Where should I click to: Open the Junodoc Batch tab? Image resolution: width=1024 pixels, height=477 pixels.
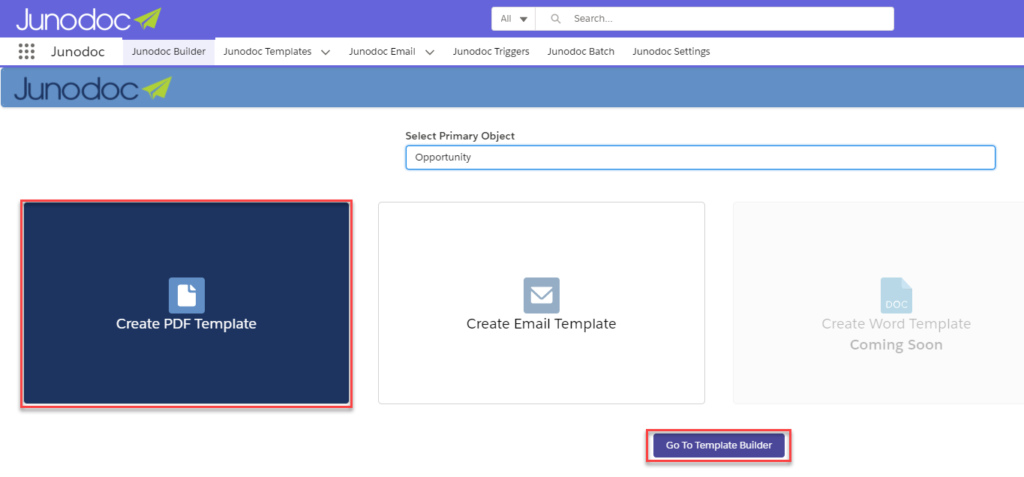581,52
